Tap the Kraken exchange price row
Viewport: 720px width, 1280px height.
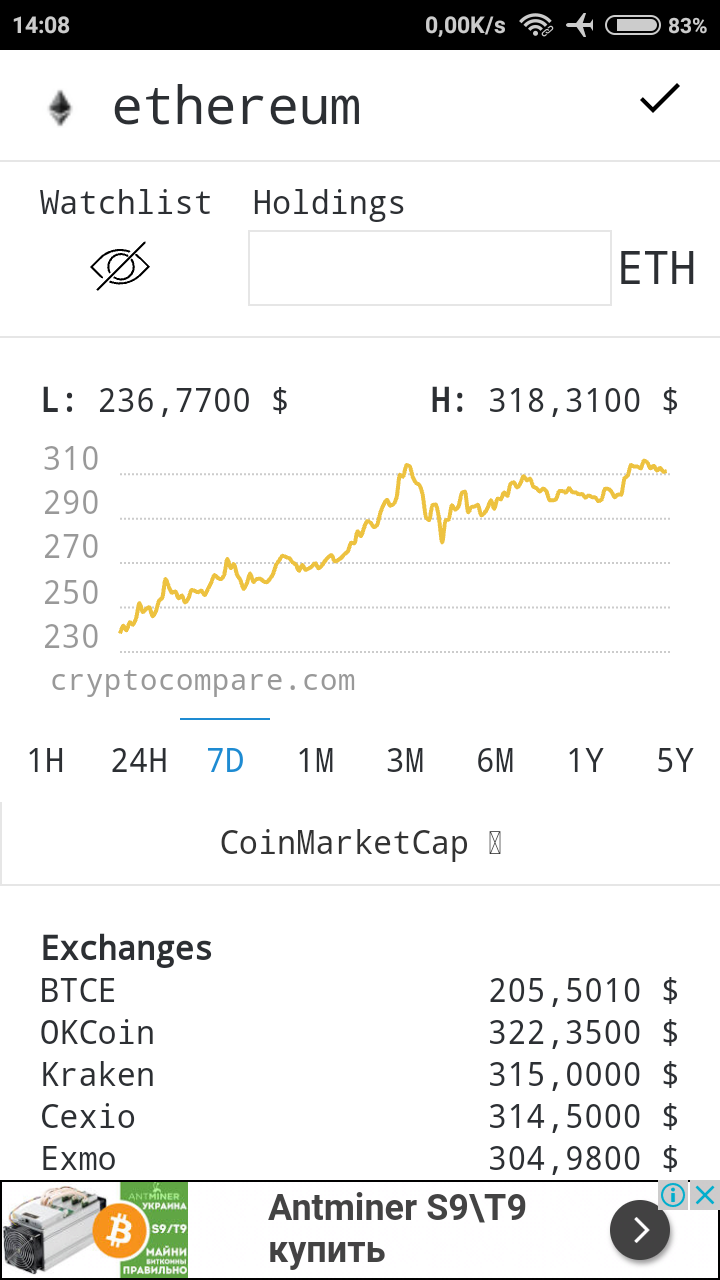(x=360, y=1075)
